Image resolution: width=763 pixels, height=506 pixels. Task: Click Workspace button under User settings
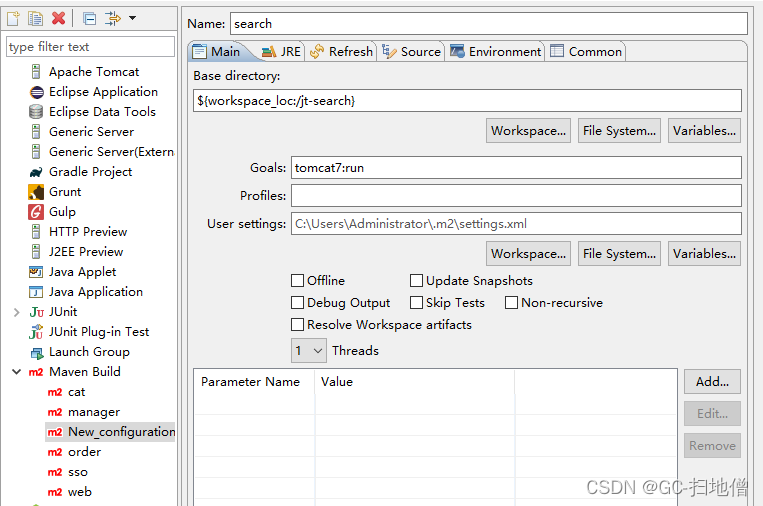[x=528, y=254]
